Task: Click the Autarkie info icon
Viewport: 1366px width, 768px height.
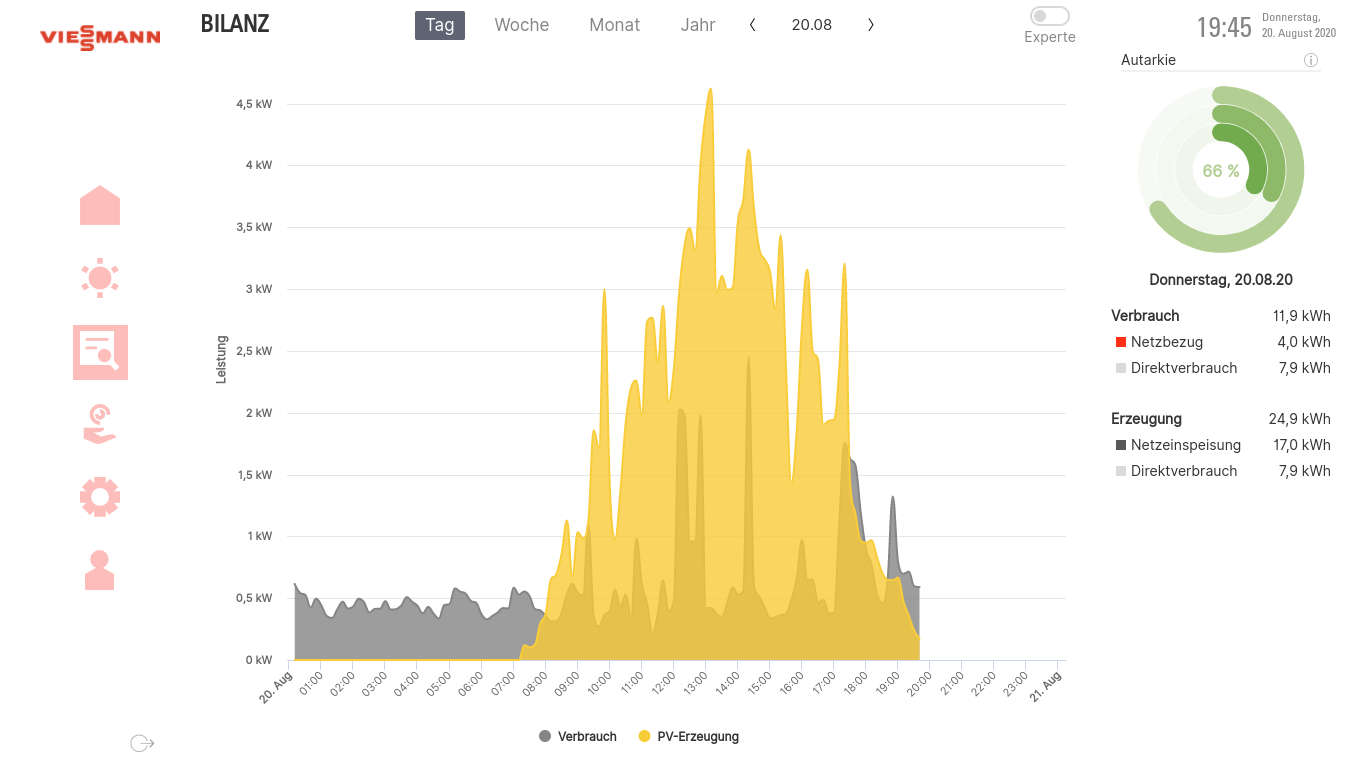Action: pos(1311,61)
